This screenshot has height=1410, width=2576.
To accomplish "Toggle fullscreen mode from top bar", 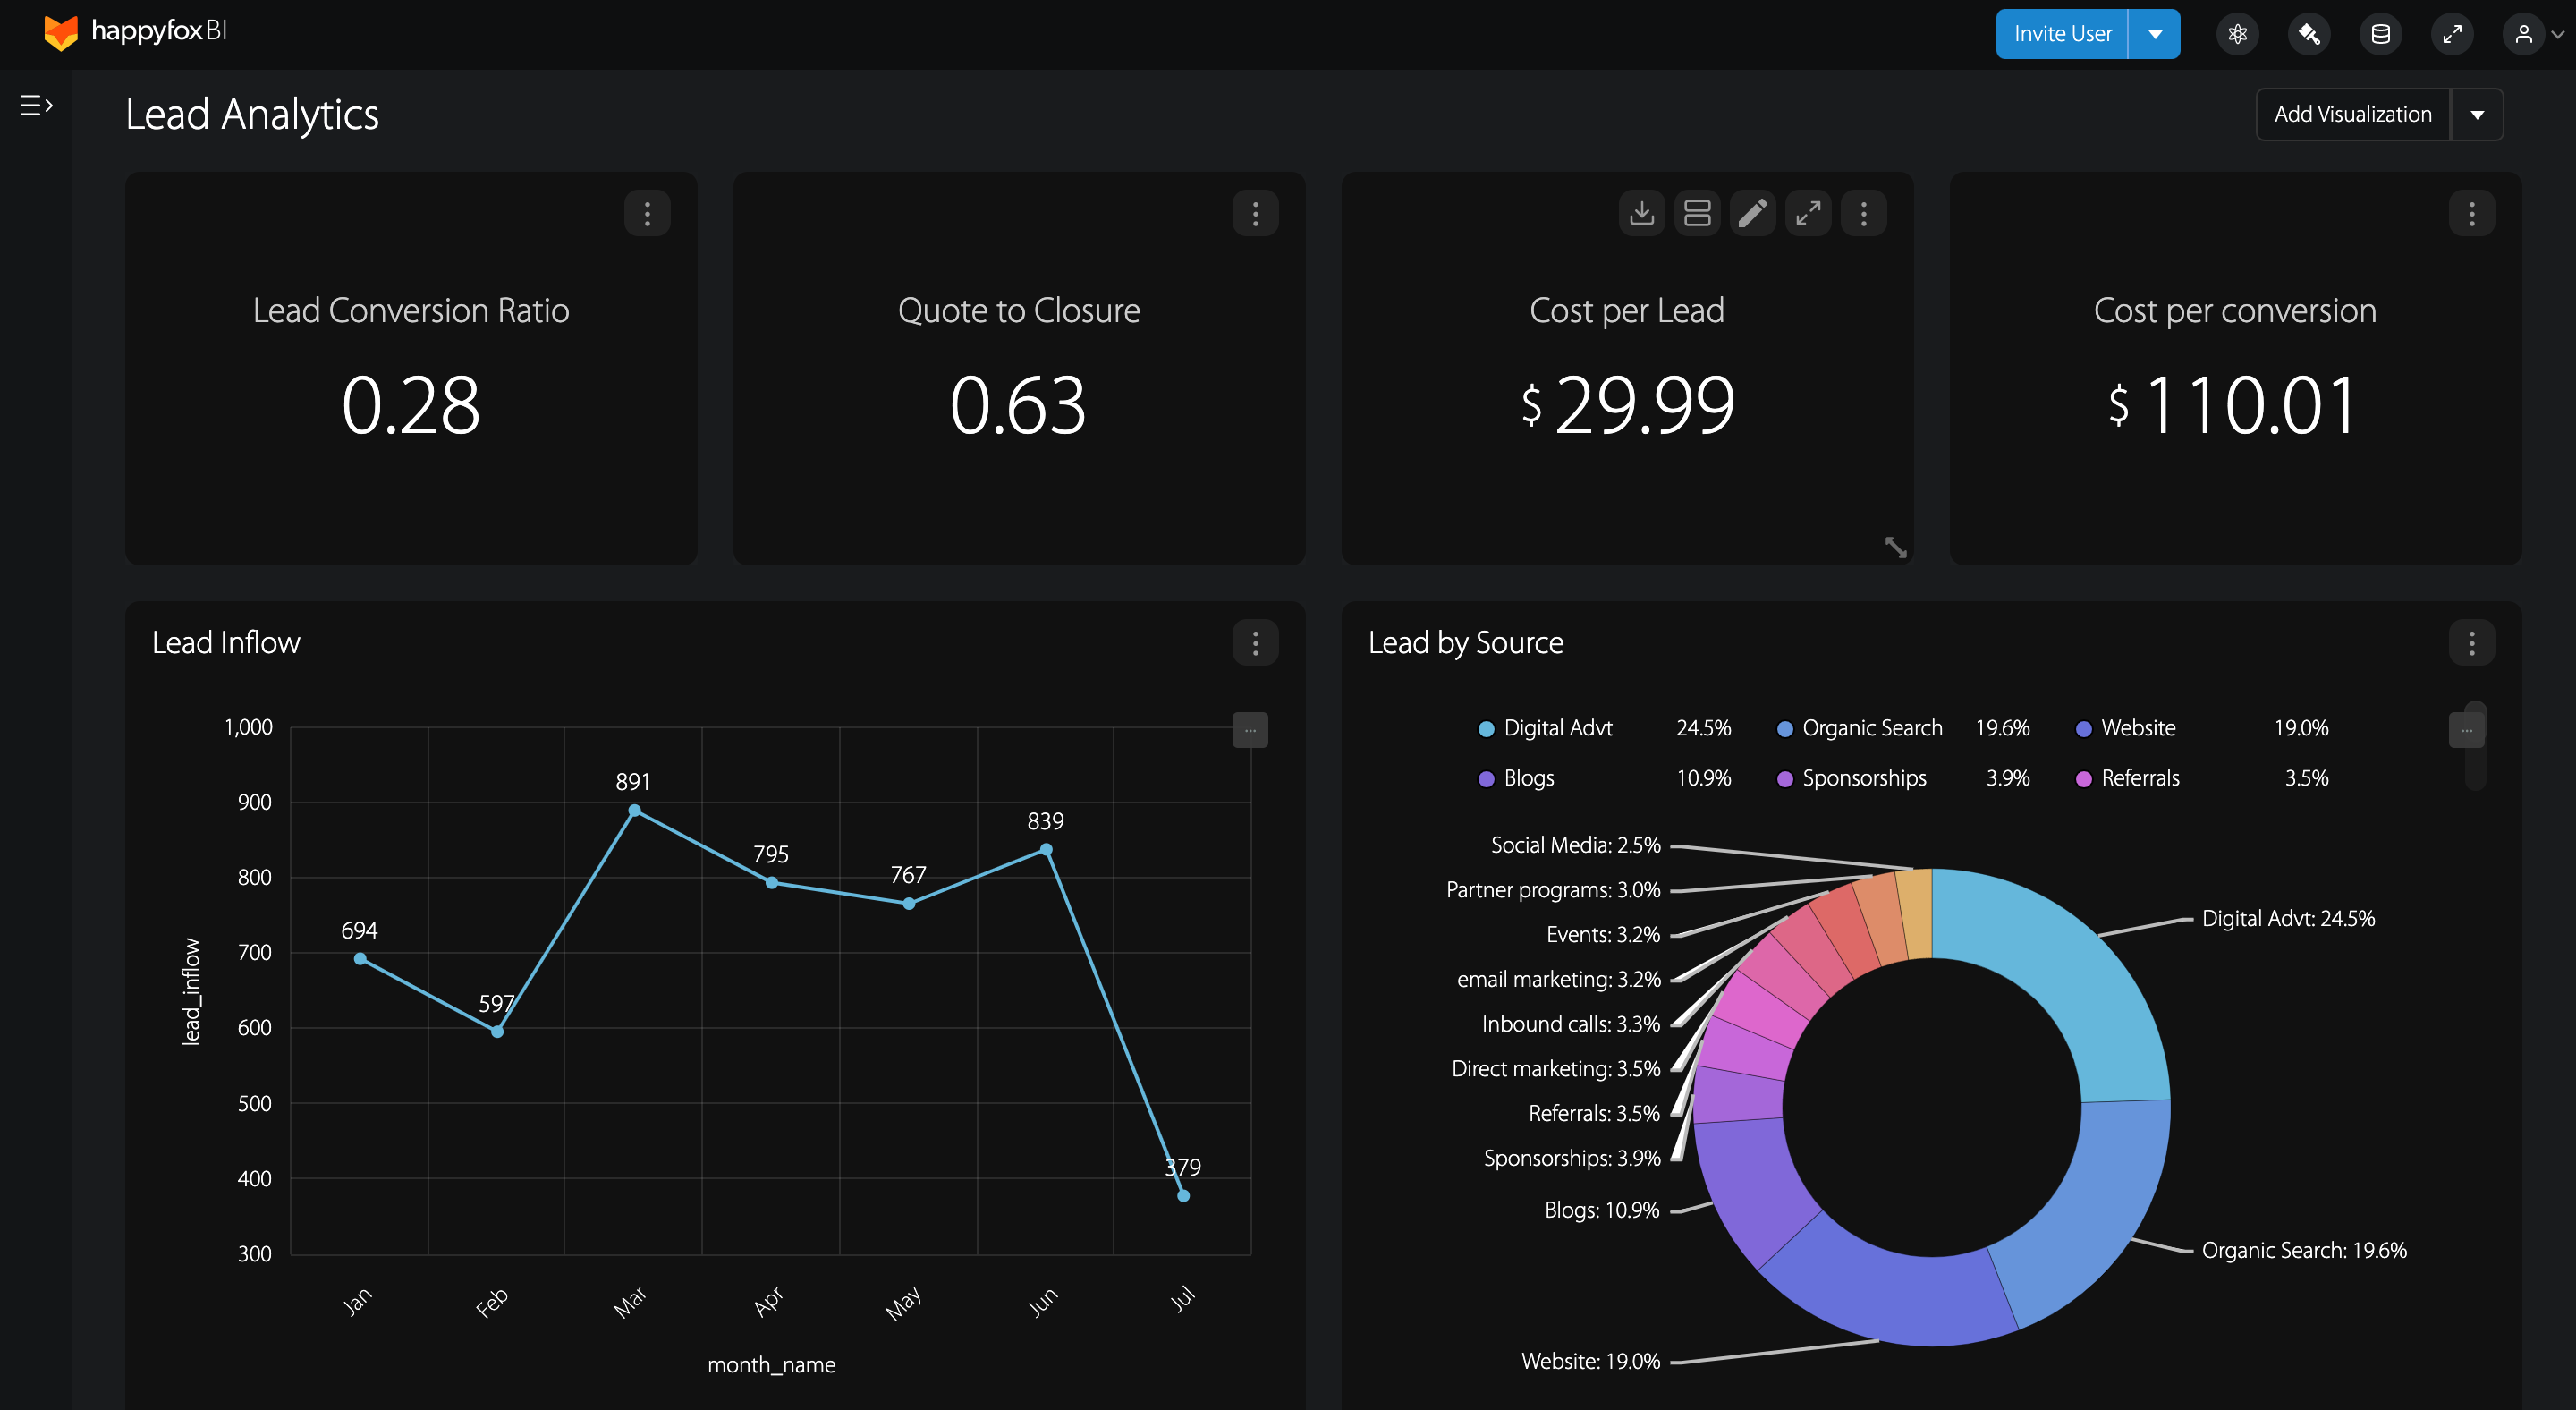I will point(2452,34).
